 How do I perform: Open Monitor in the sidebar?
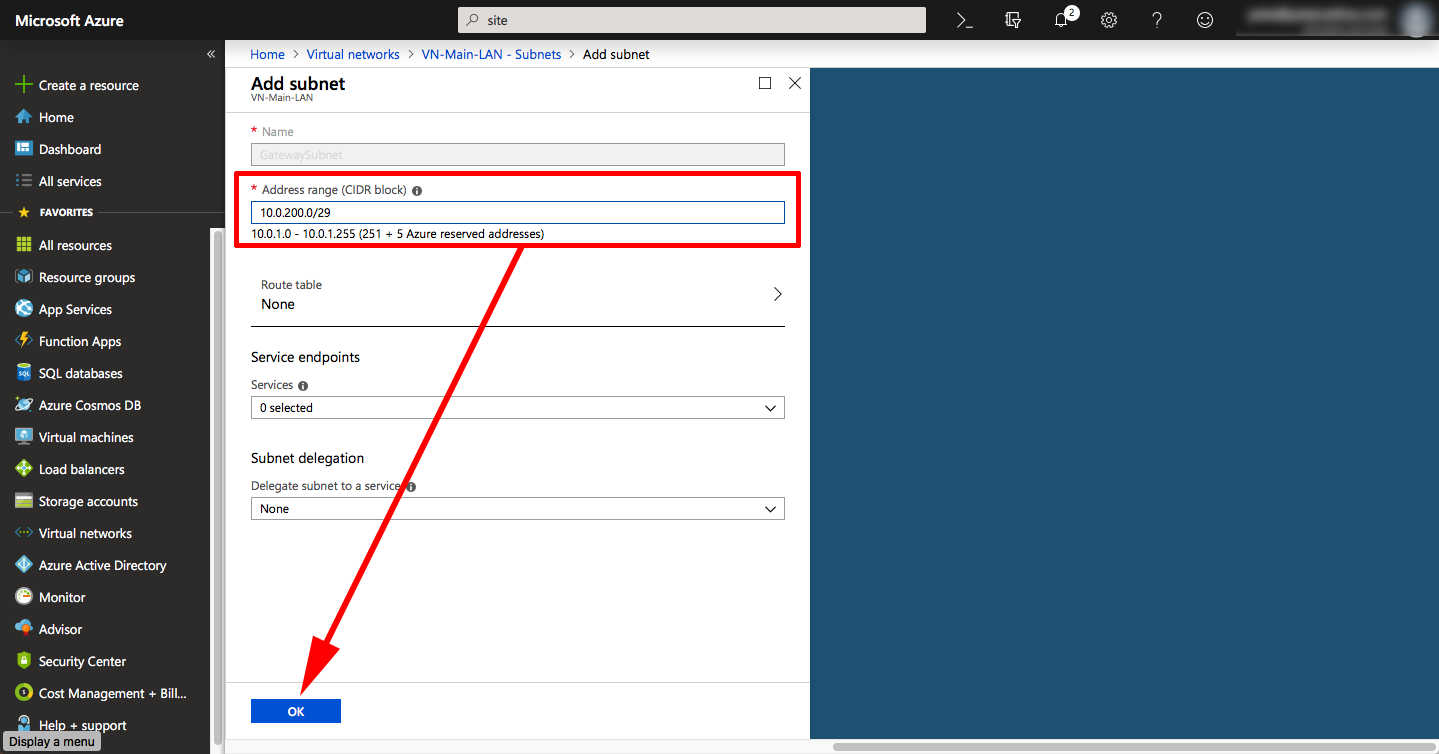(62, 597)
